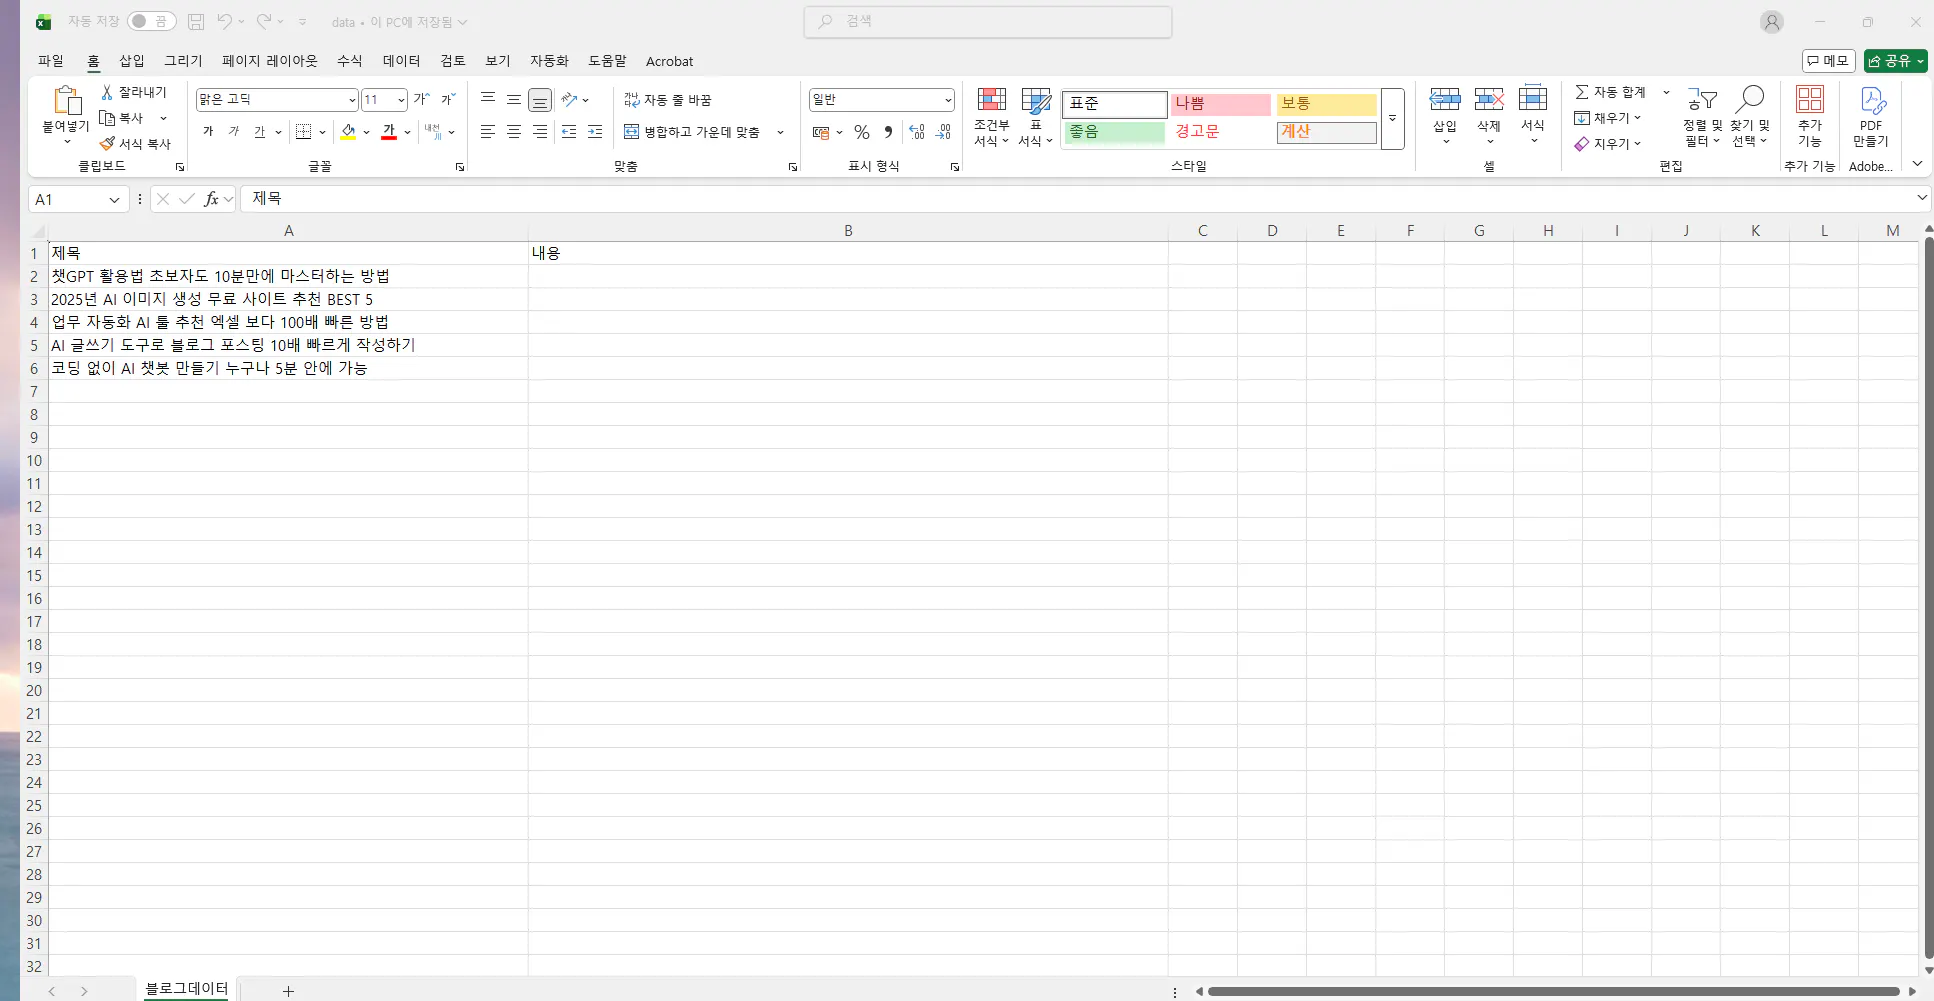Open the number format dropdown
Screen dimensions: 1934x1001
tap(947, 100)
